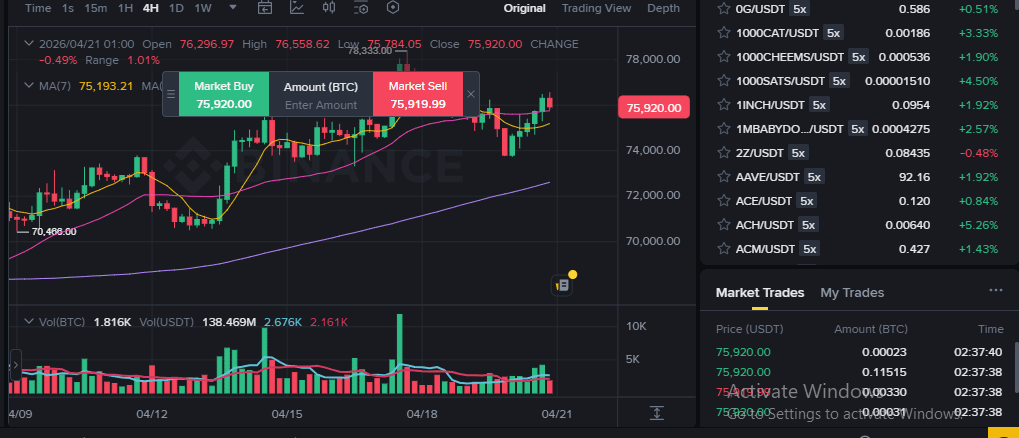Open the candlestick chart style icon
1019x438 pixels.
pyautogui.click(x=329, y=8)
